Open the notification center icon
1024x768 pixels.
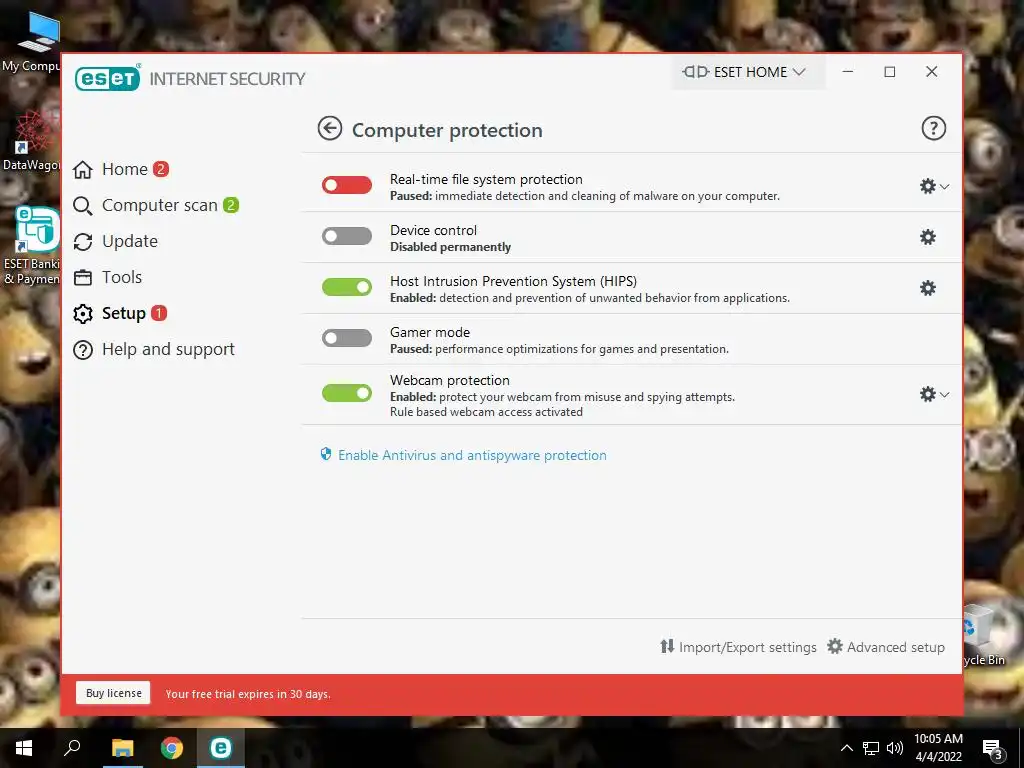click(992, 749)
